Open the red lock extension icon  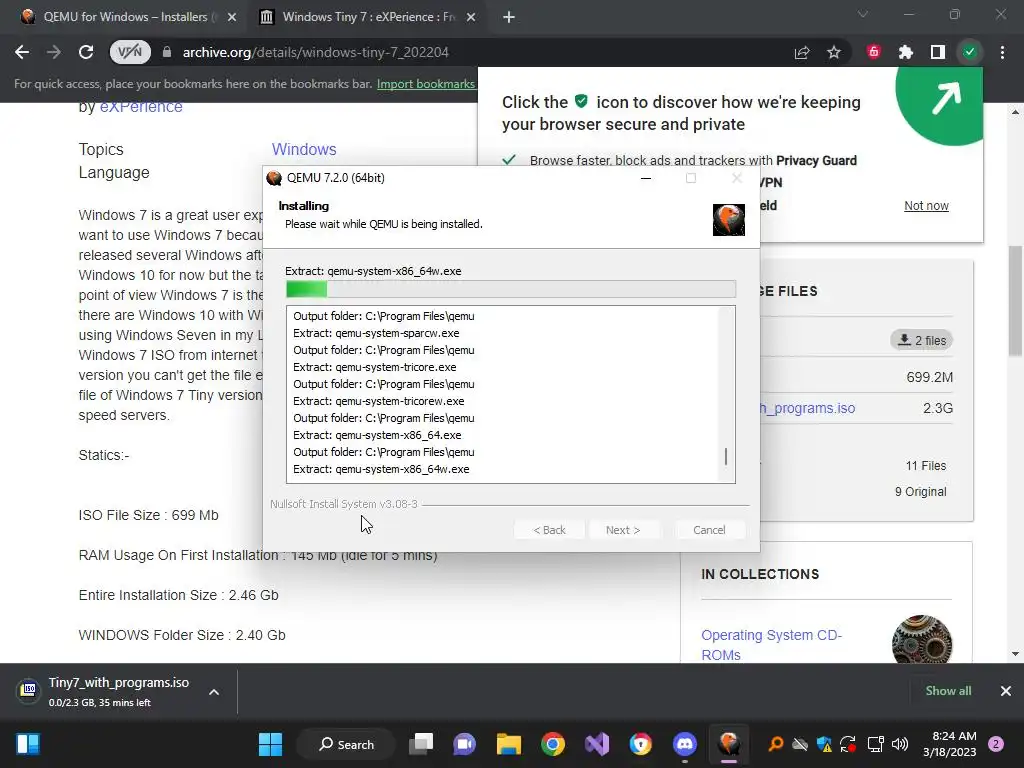pyautogui.click(x=874, y=52)
